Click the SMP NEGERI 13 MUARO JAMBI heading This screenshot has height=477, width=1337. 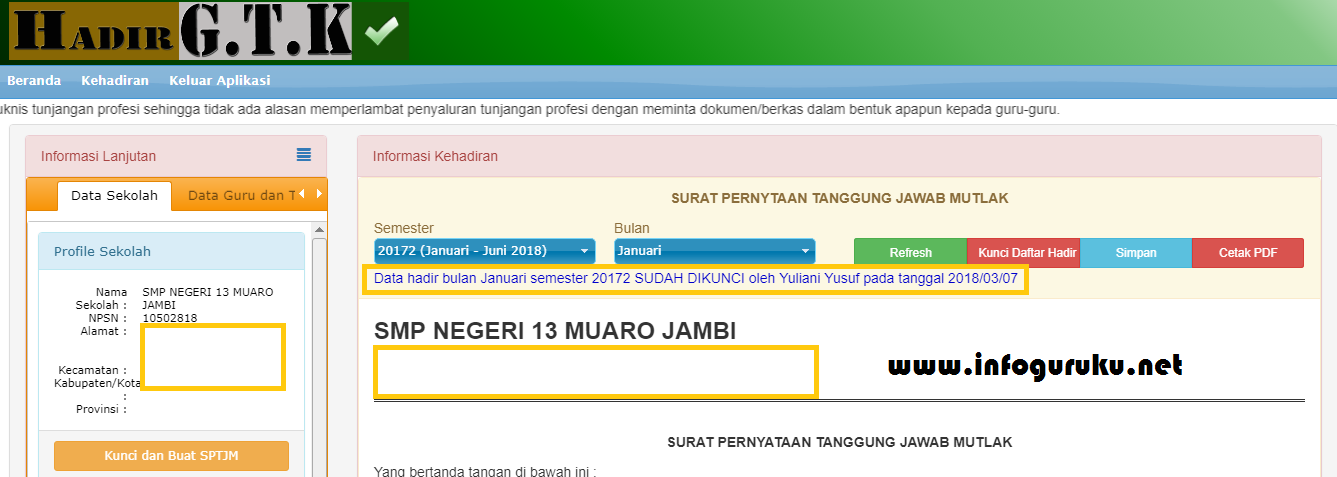click(555, 331)
